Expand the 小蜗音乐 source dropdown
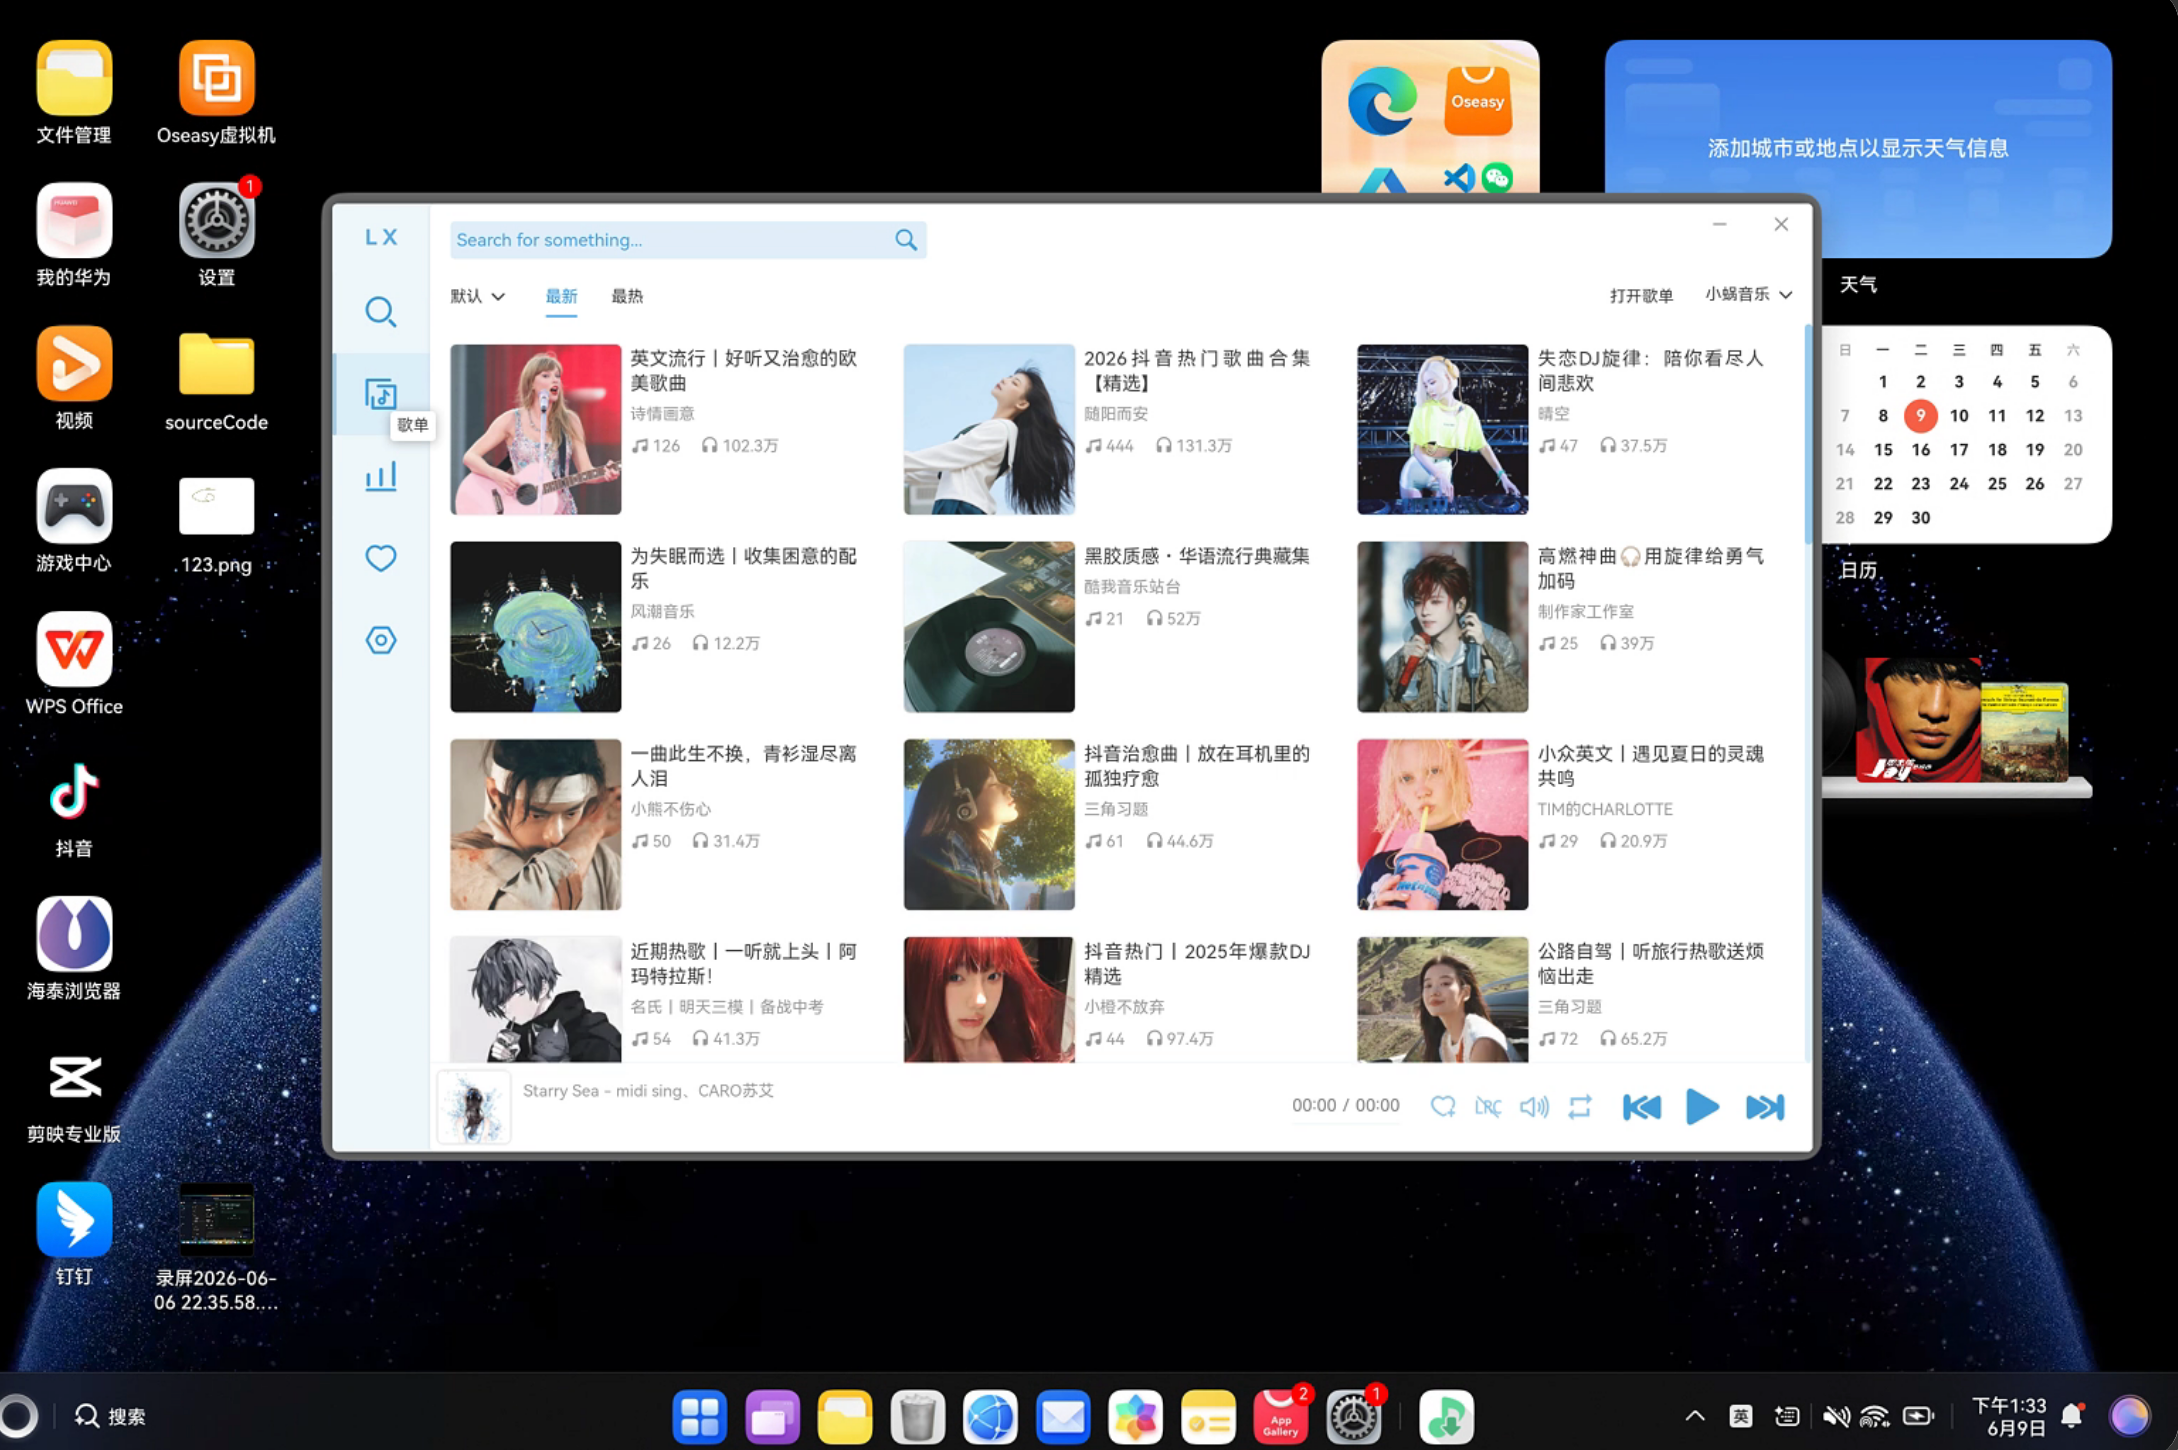The height and width of the screenshot is (1450, 2178). pyautogui.click(x=1748, y=294)
